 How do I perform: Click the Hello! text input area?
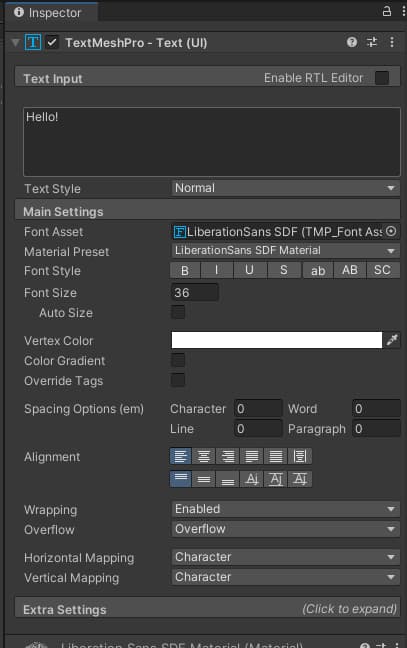(212, 142)
